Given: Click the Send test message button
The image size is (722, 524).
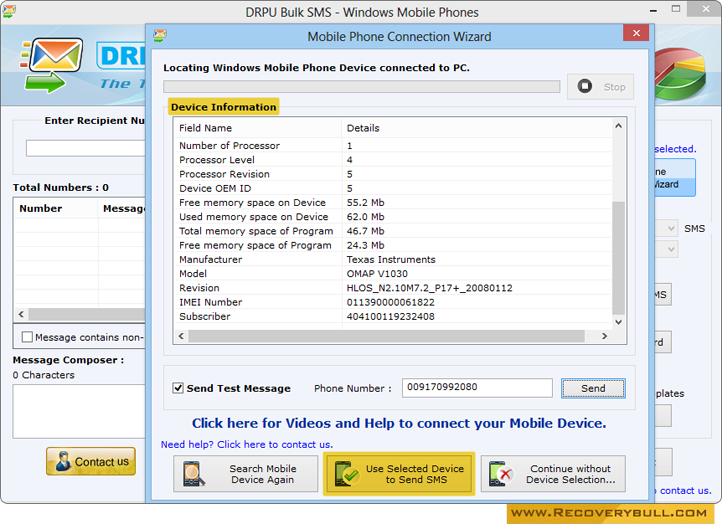Looking at the screenshot, I should tap(593, 388).
